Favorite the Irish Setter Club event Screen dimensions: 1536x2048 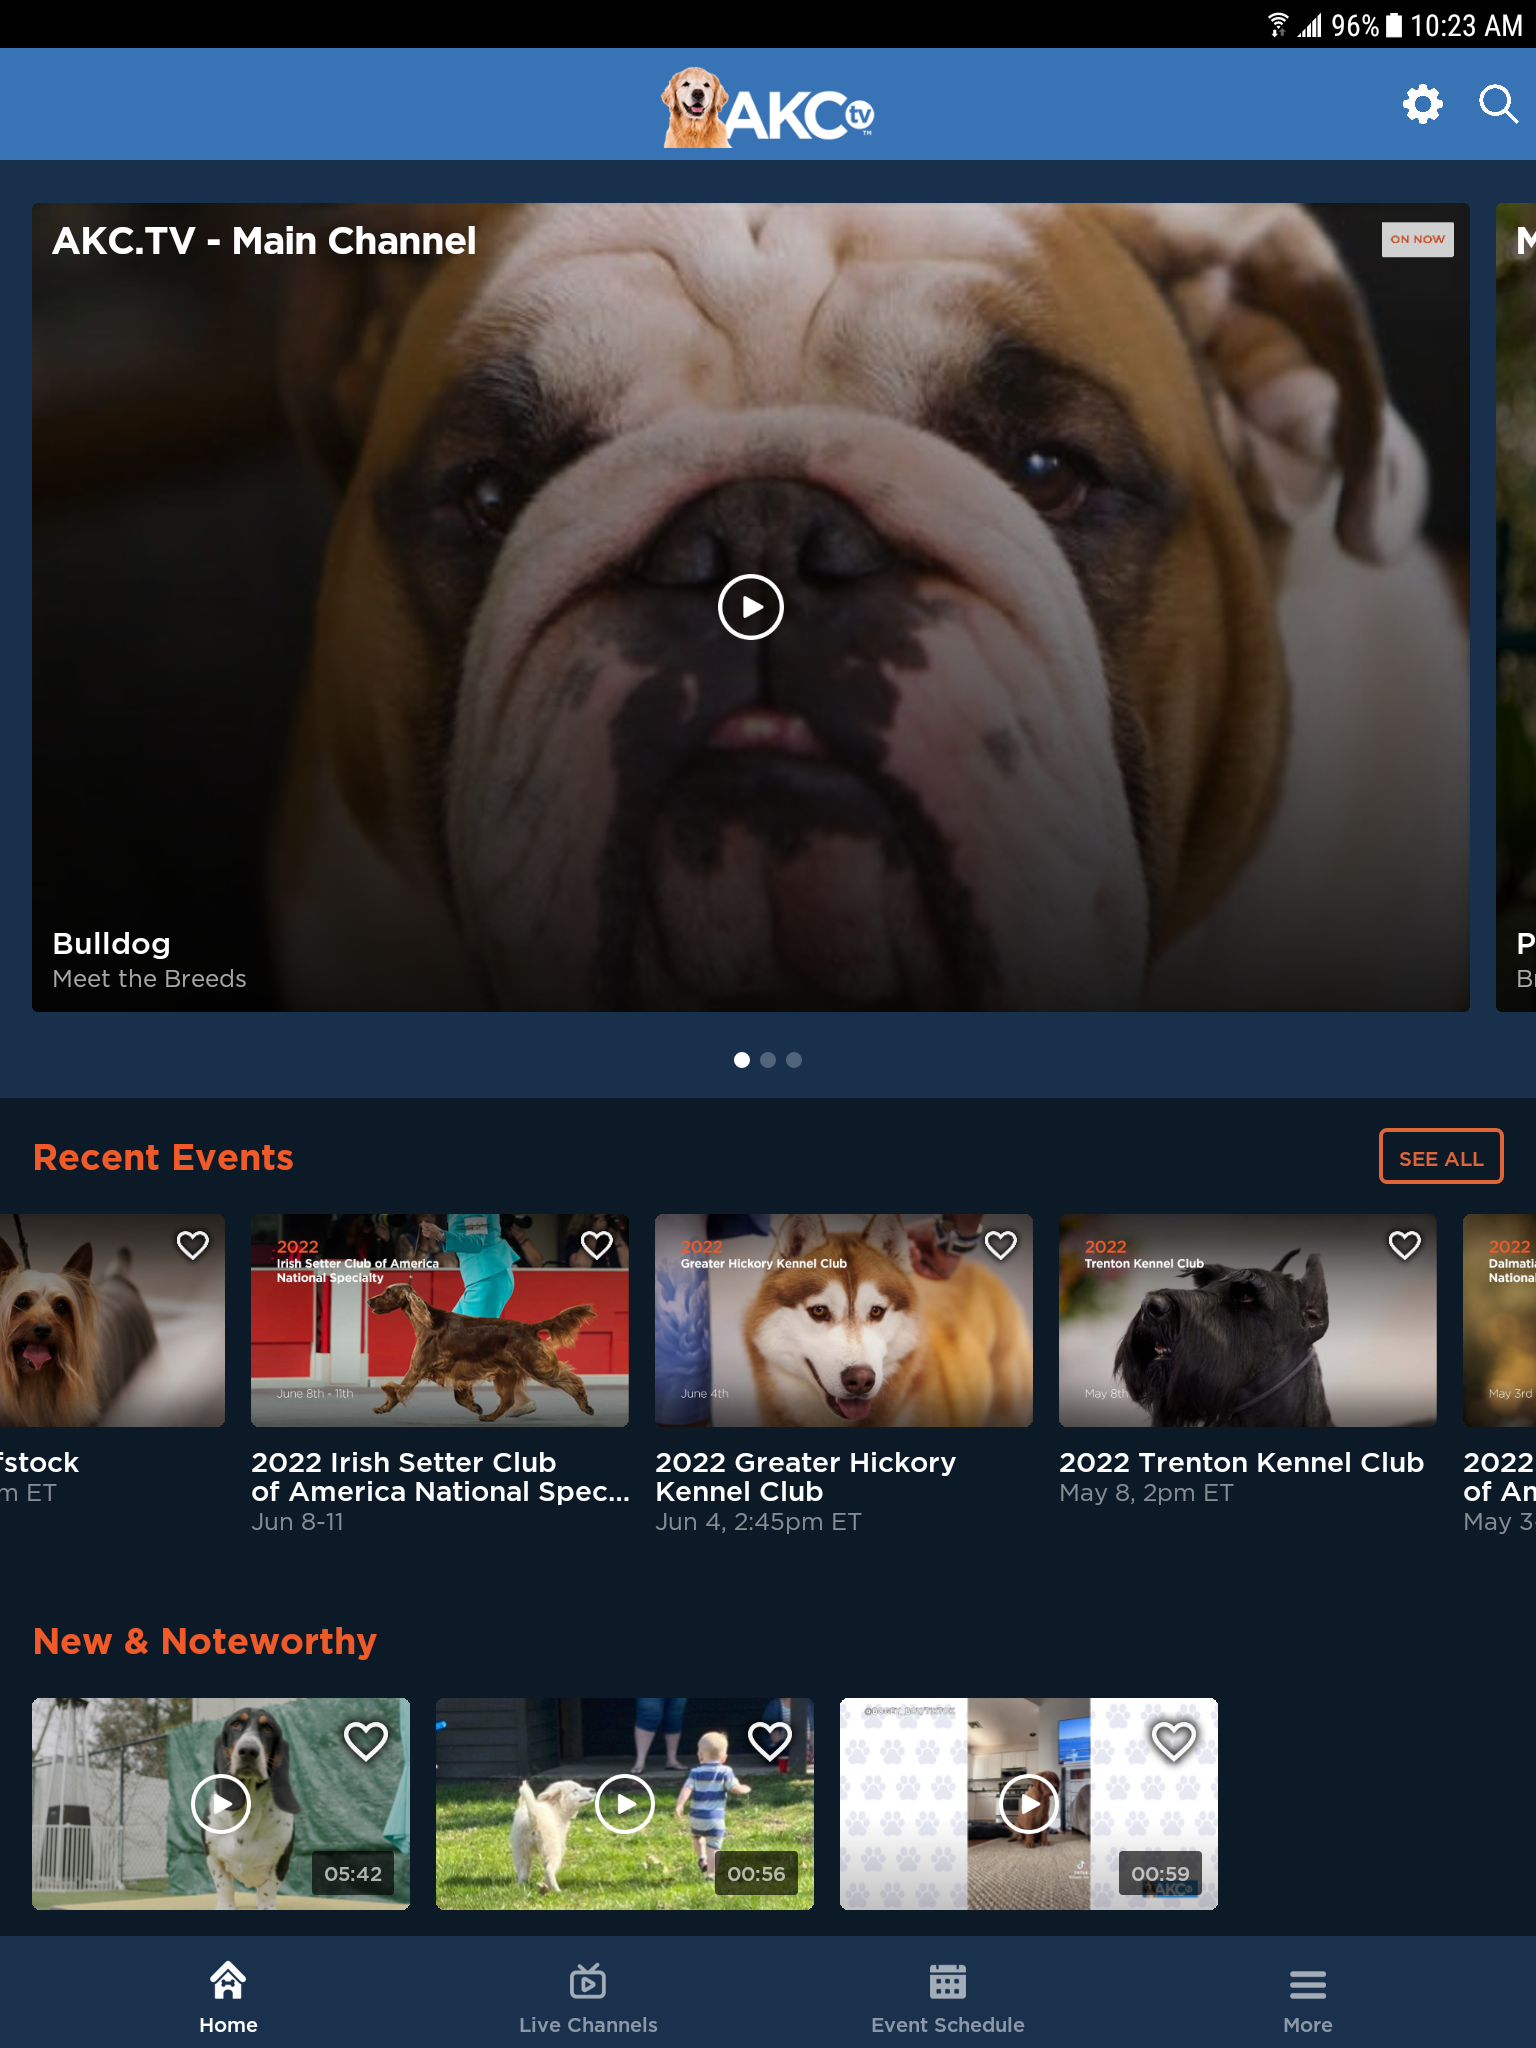tap(597, 1245)
